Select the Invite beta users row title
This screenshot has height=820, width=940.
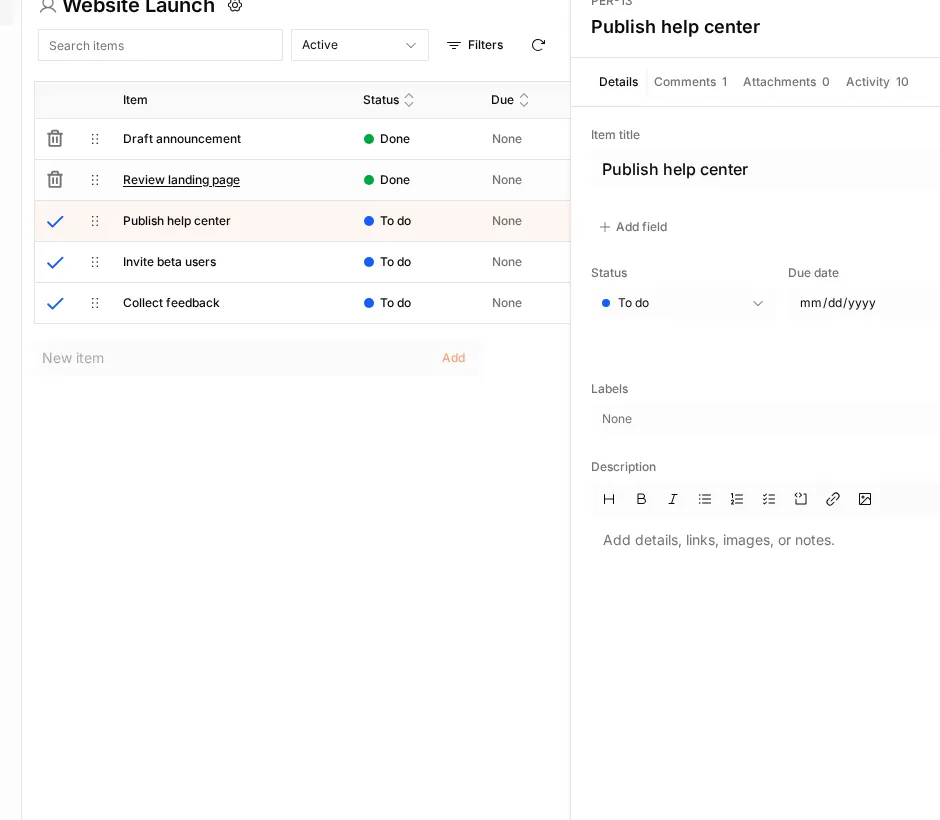pos(169,262)
